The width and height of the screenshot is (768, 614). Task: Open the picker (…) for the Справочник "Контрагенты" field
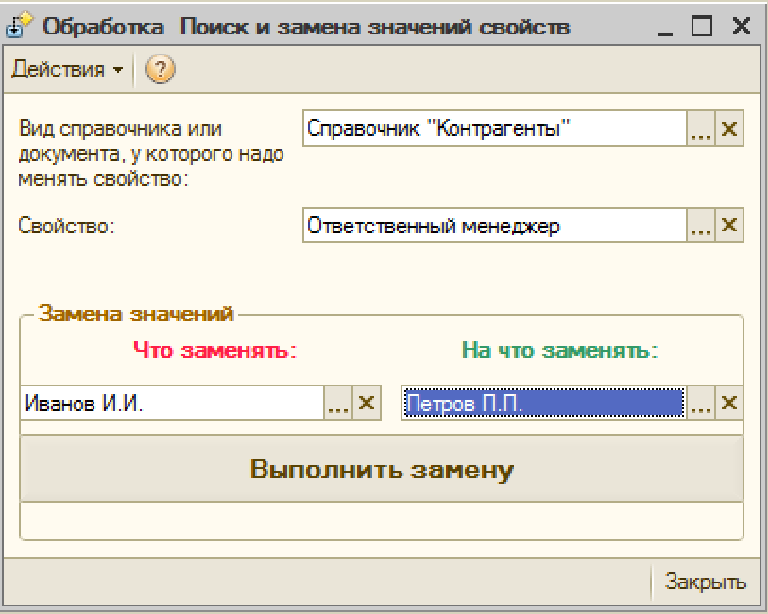[701, 128]
